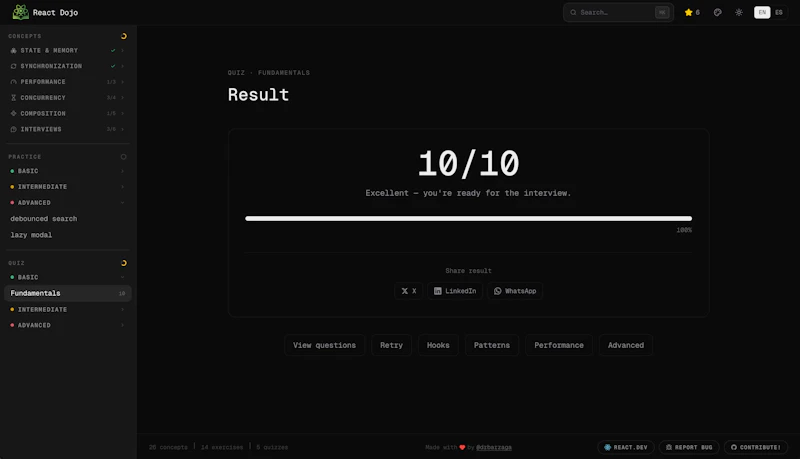The width and height of the screenshot is (800, 459).
Task: Share result on X
Action: [x=409, y=291]
